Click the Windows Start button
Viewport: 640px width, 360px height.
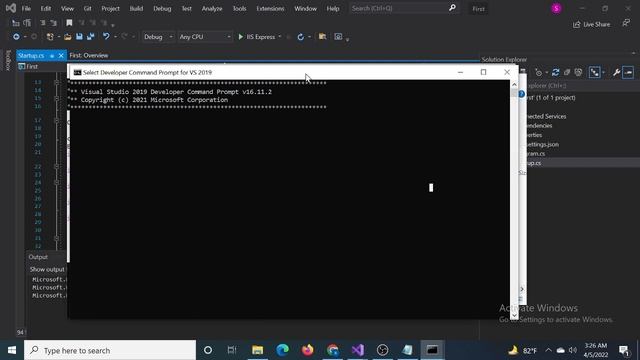click(x=12, y=350)
